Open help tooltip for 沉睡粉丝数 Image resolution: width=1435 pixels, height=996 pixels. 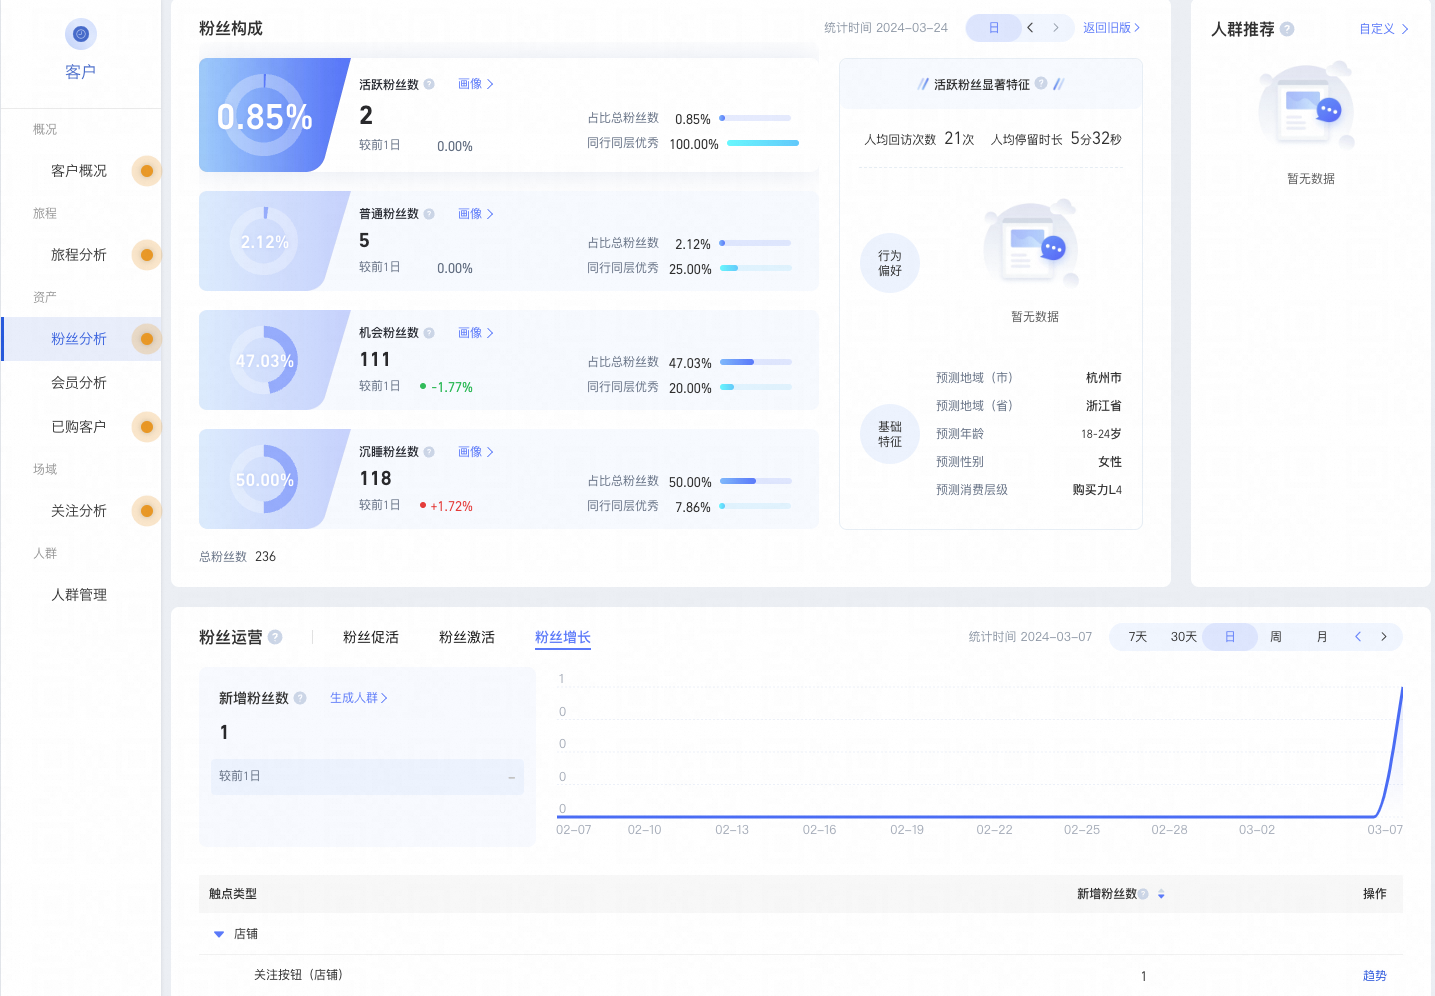coord(429,452)
